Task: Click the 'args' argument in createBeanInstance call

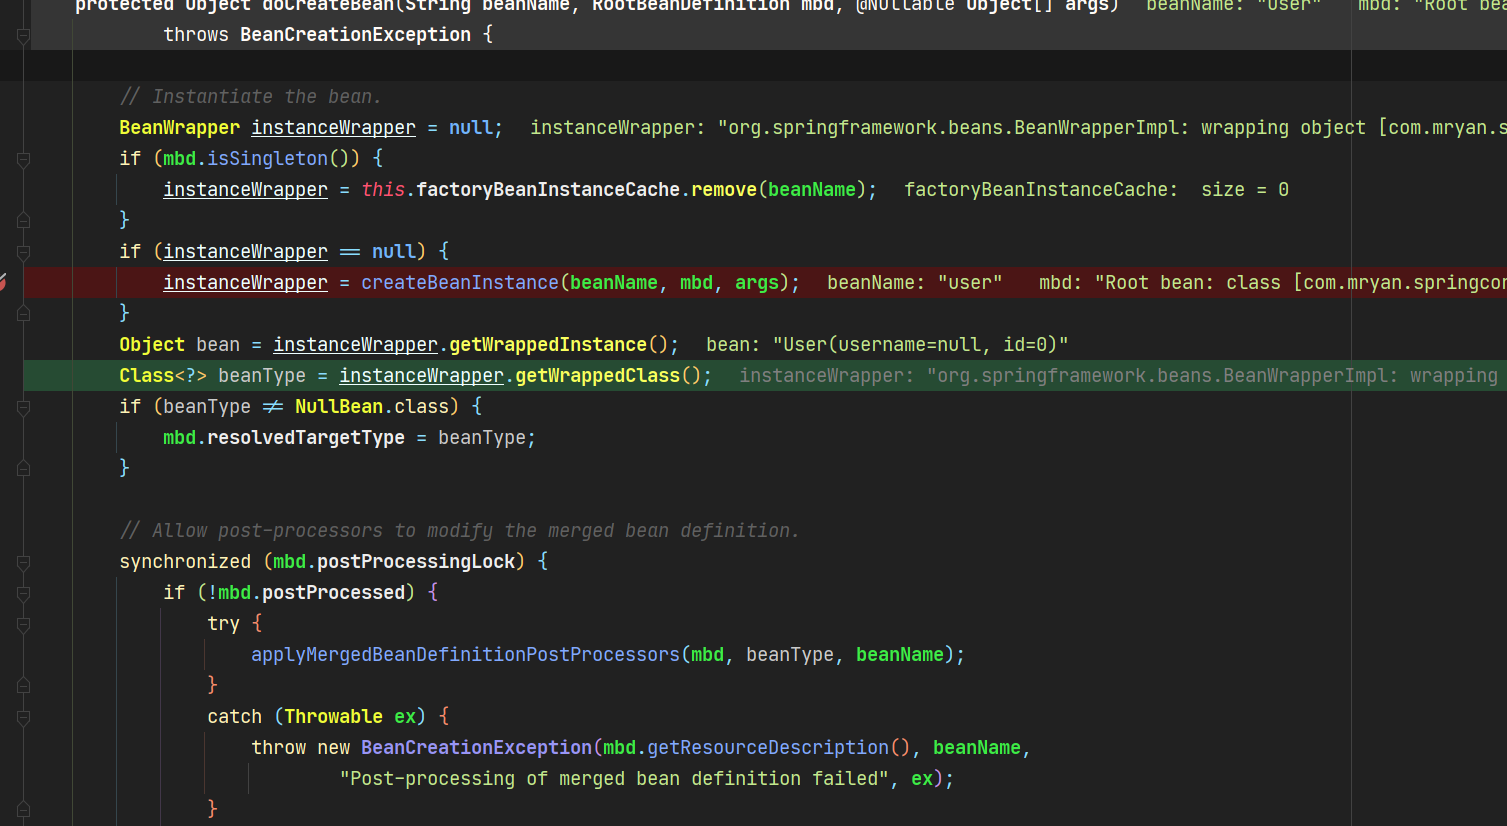Action: 757,283
